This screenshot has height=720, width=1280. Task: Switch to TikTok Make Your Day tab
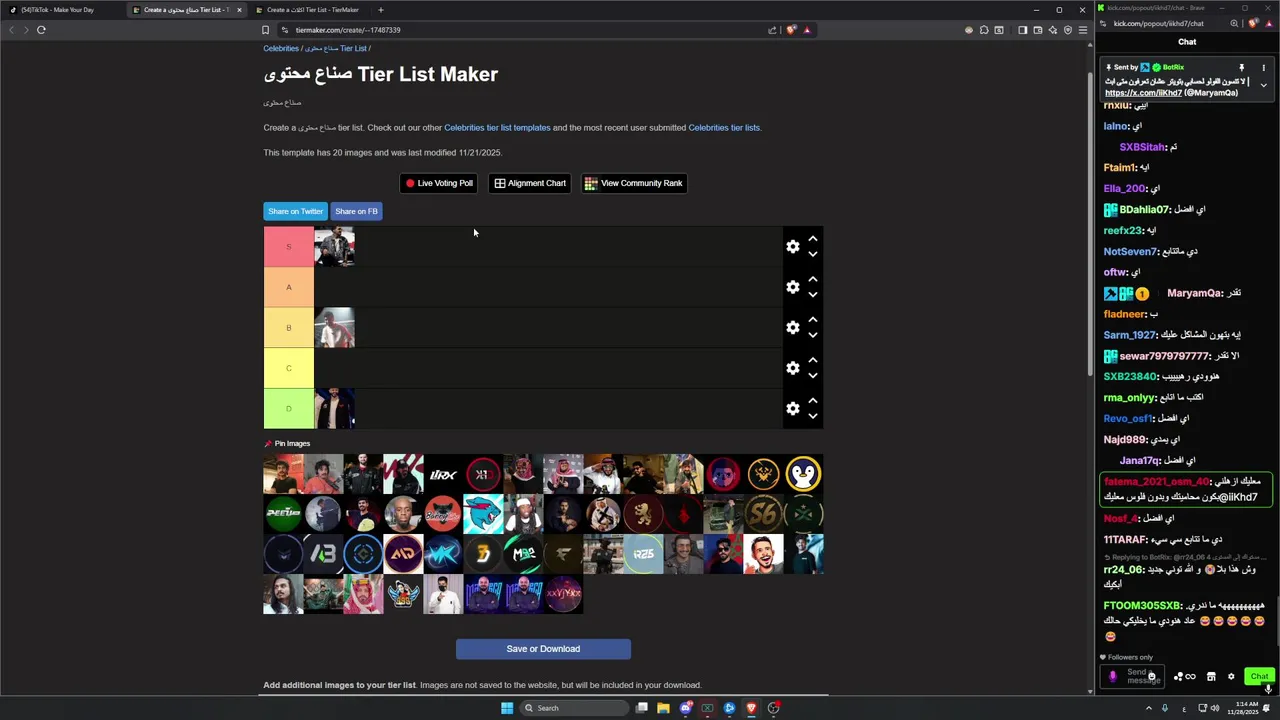tap(62, 10)
